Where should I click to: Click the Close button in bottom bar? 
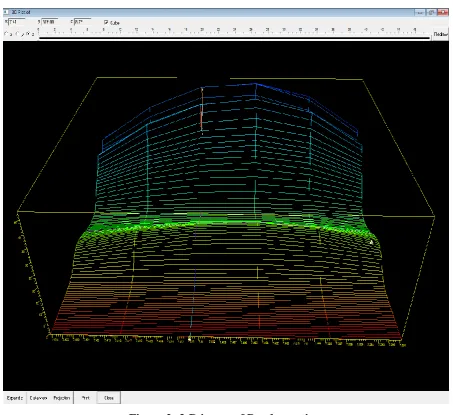(x=109, y=398)
